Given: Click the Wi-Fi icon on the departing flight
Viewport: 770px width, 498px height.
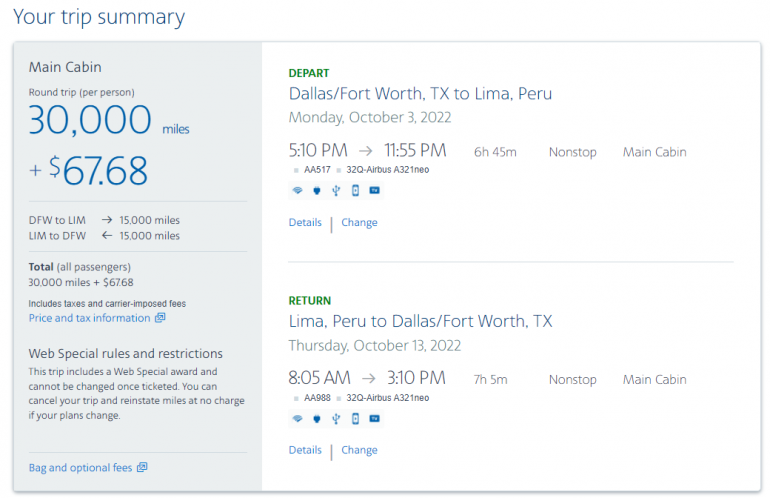Looking at the screenshot, I should (297, 190).
